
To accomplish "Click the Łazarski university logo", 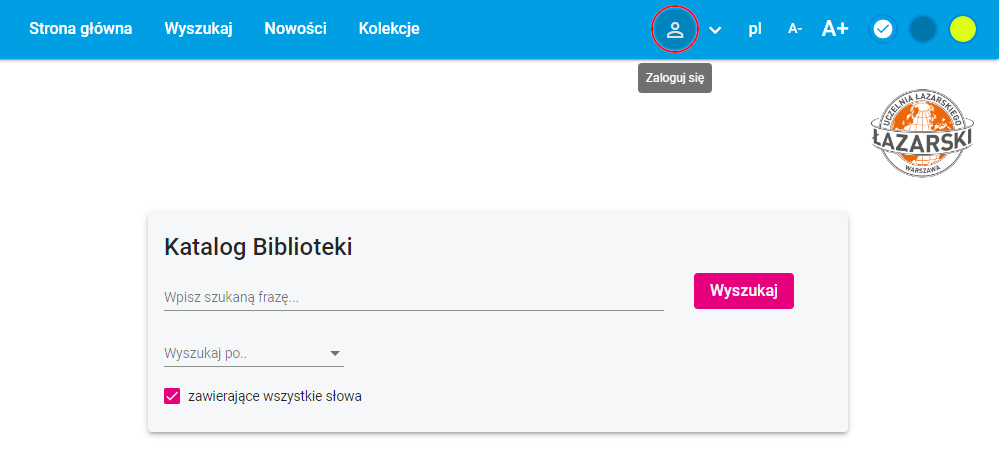I will click(x=922, y=133).
